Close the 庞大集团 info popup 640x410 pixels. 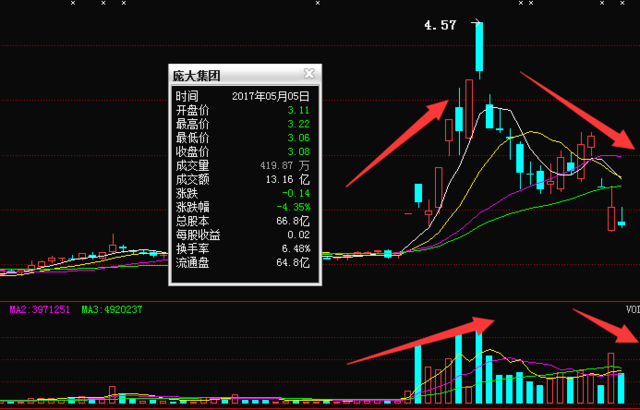coord(309,73)
